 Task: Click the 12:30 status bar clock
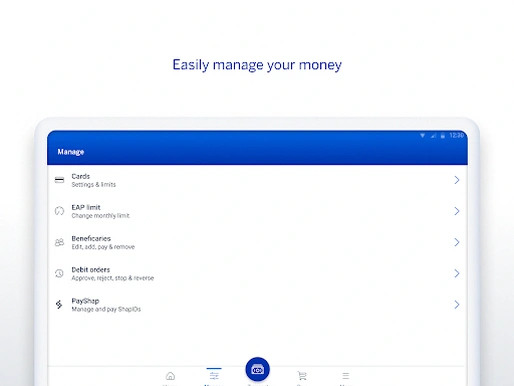click(x=456, y=135)
